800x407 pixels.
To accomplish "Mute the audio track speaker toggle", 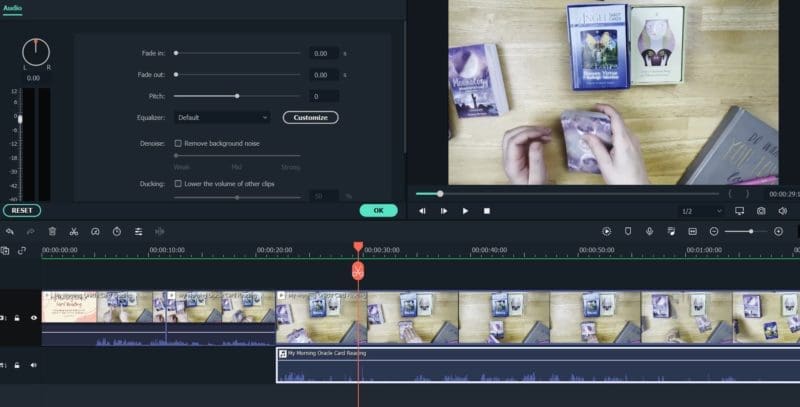I will pyautogui.click(x=34, y=365).
